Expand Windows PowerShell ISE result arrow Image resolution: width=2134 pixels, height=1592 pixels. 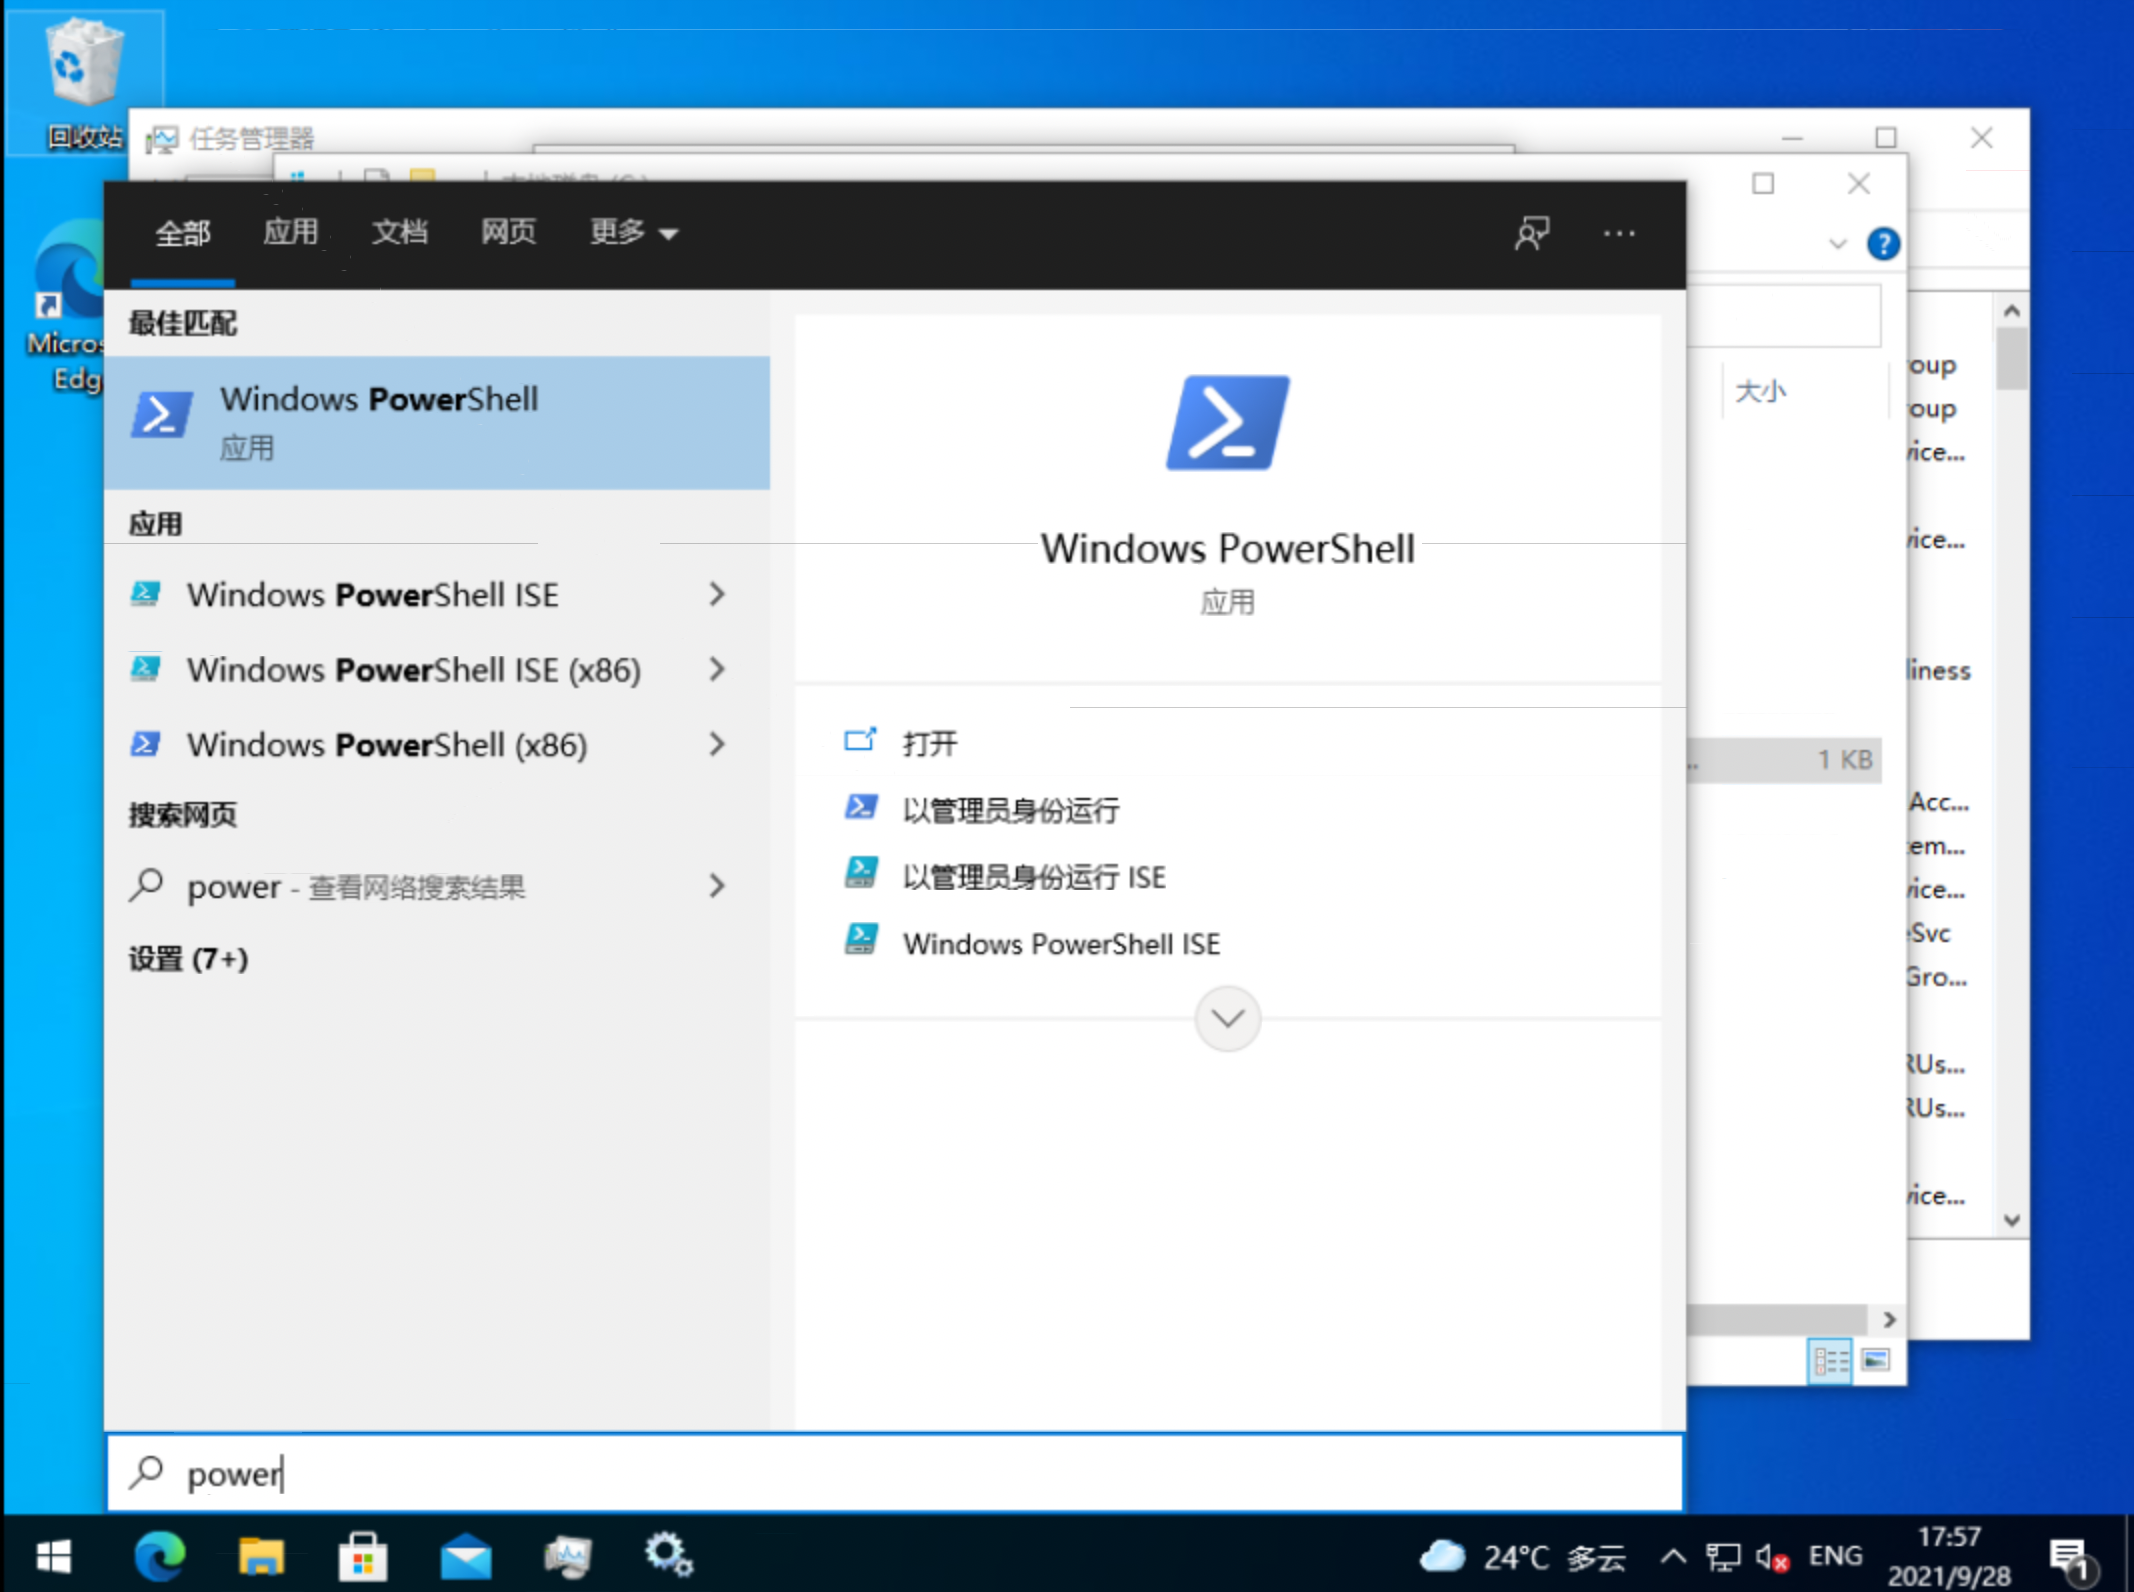[x=717, y=595]
